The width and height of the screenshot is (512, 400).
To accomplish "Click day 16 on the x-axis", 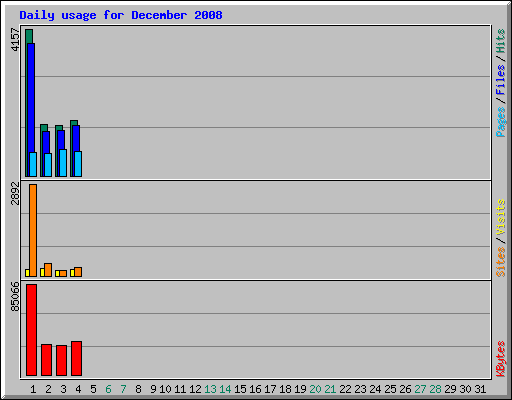I will [x=255, y=389].
